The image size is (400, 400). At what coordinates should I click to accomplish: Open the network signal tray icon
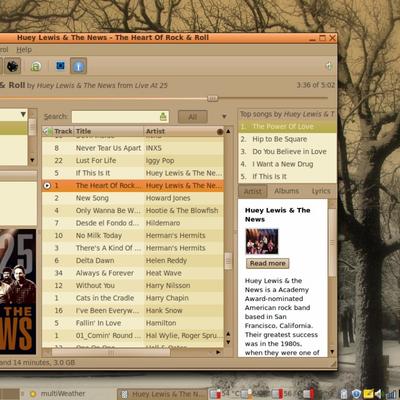pyautogui.click(x=391, y=394)
